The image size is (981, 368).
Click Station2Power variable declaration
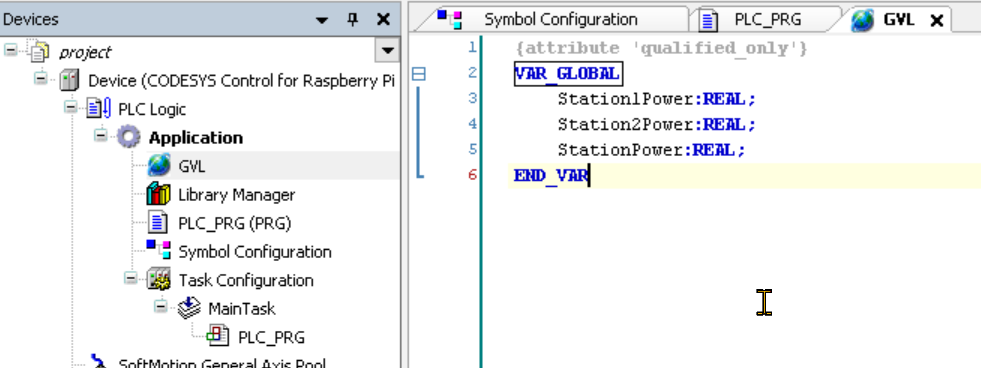[x=657, y=125]
